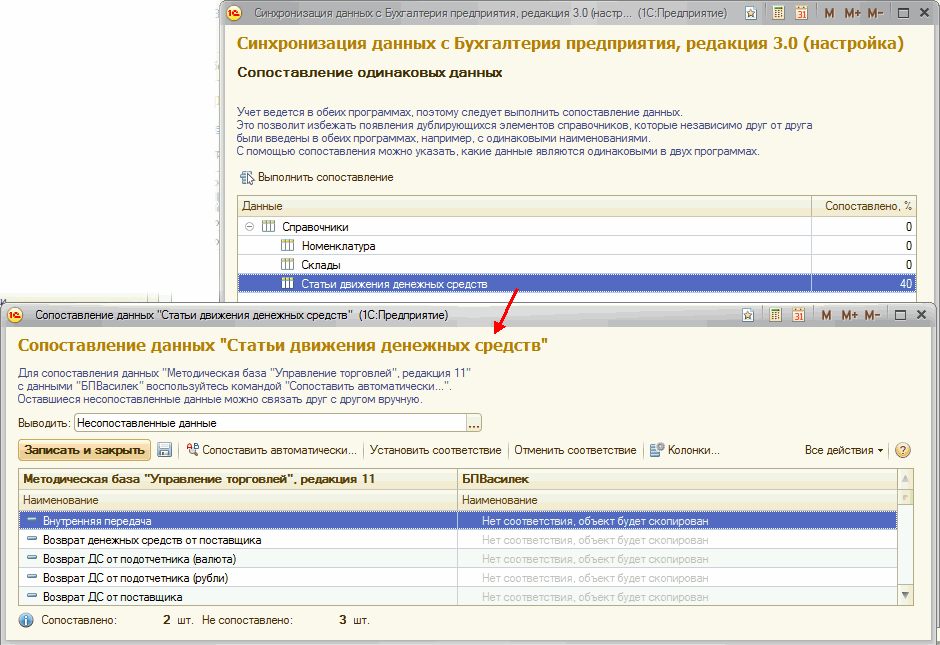Click the favorites star icon in the data mapping window
The image size is (940, 645).
pos(748,315)
